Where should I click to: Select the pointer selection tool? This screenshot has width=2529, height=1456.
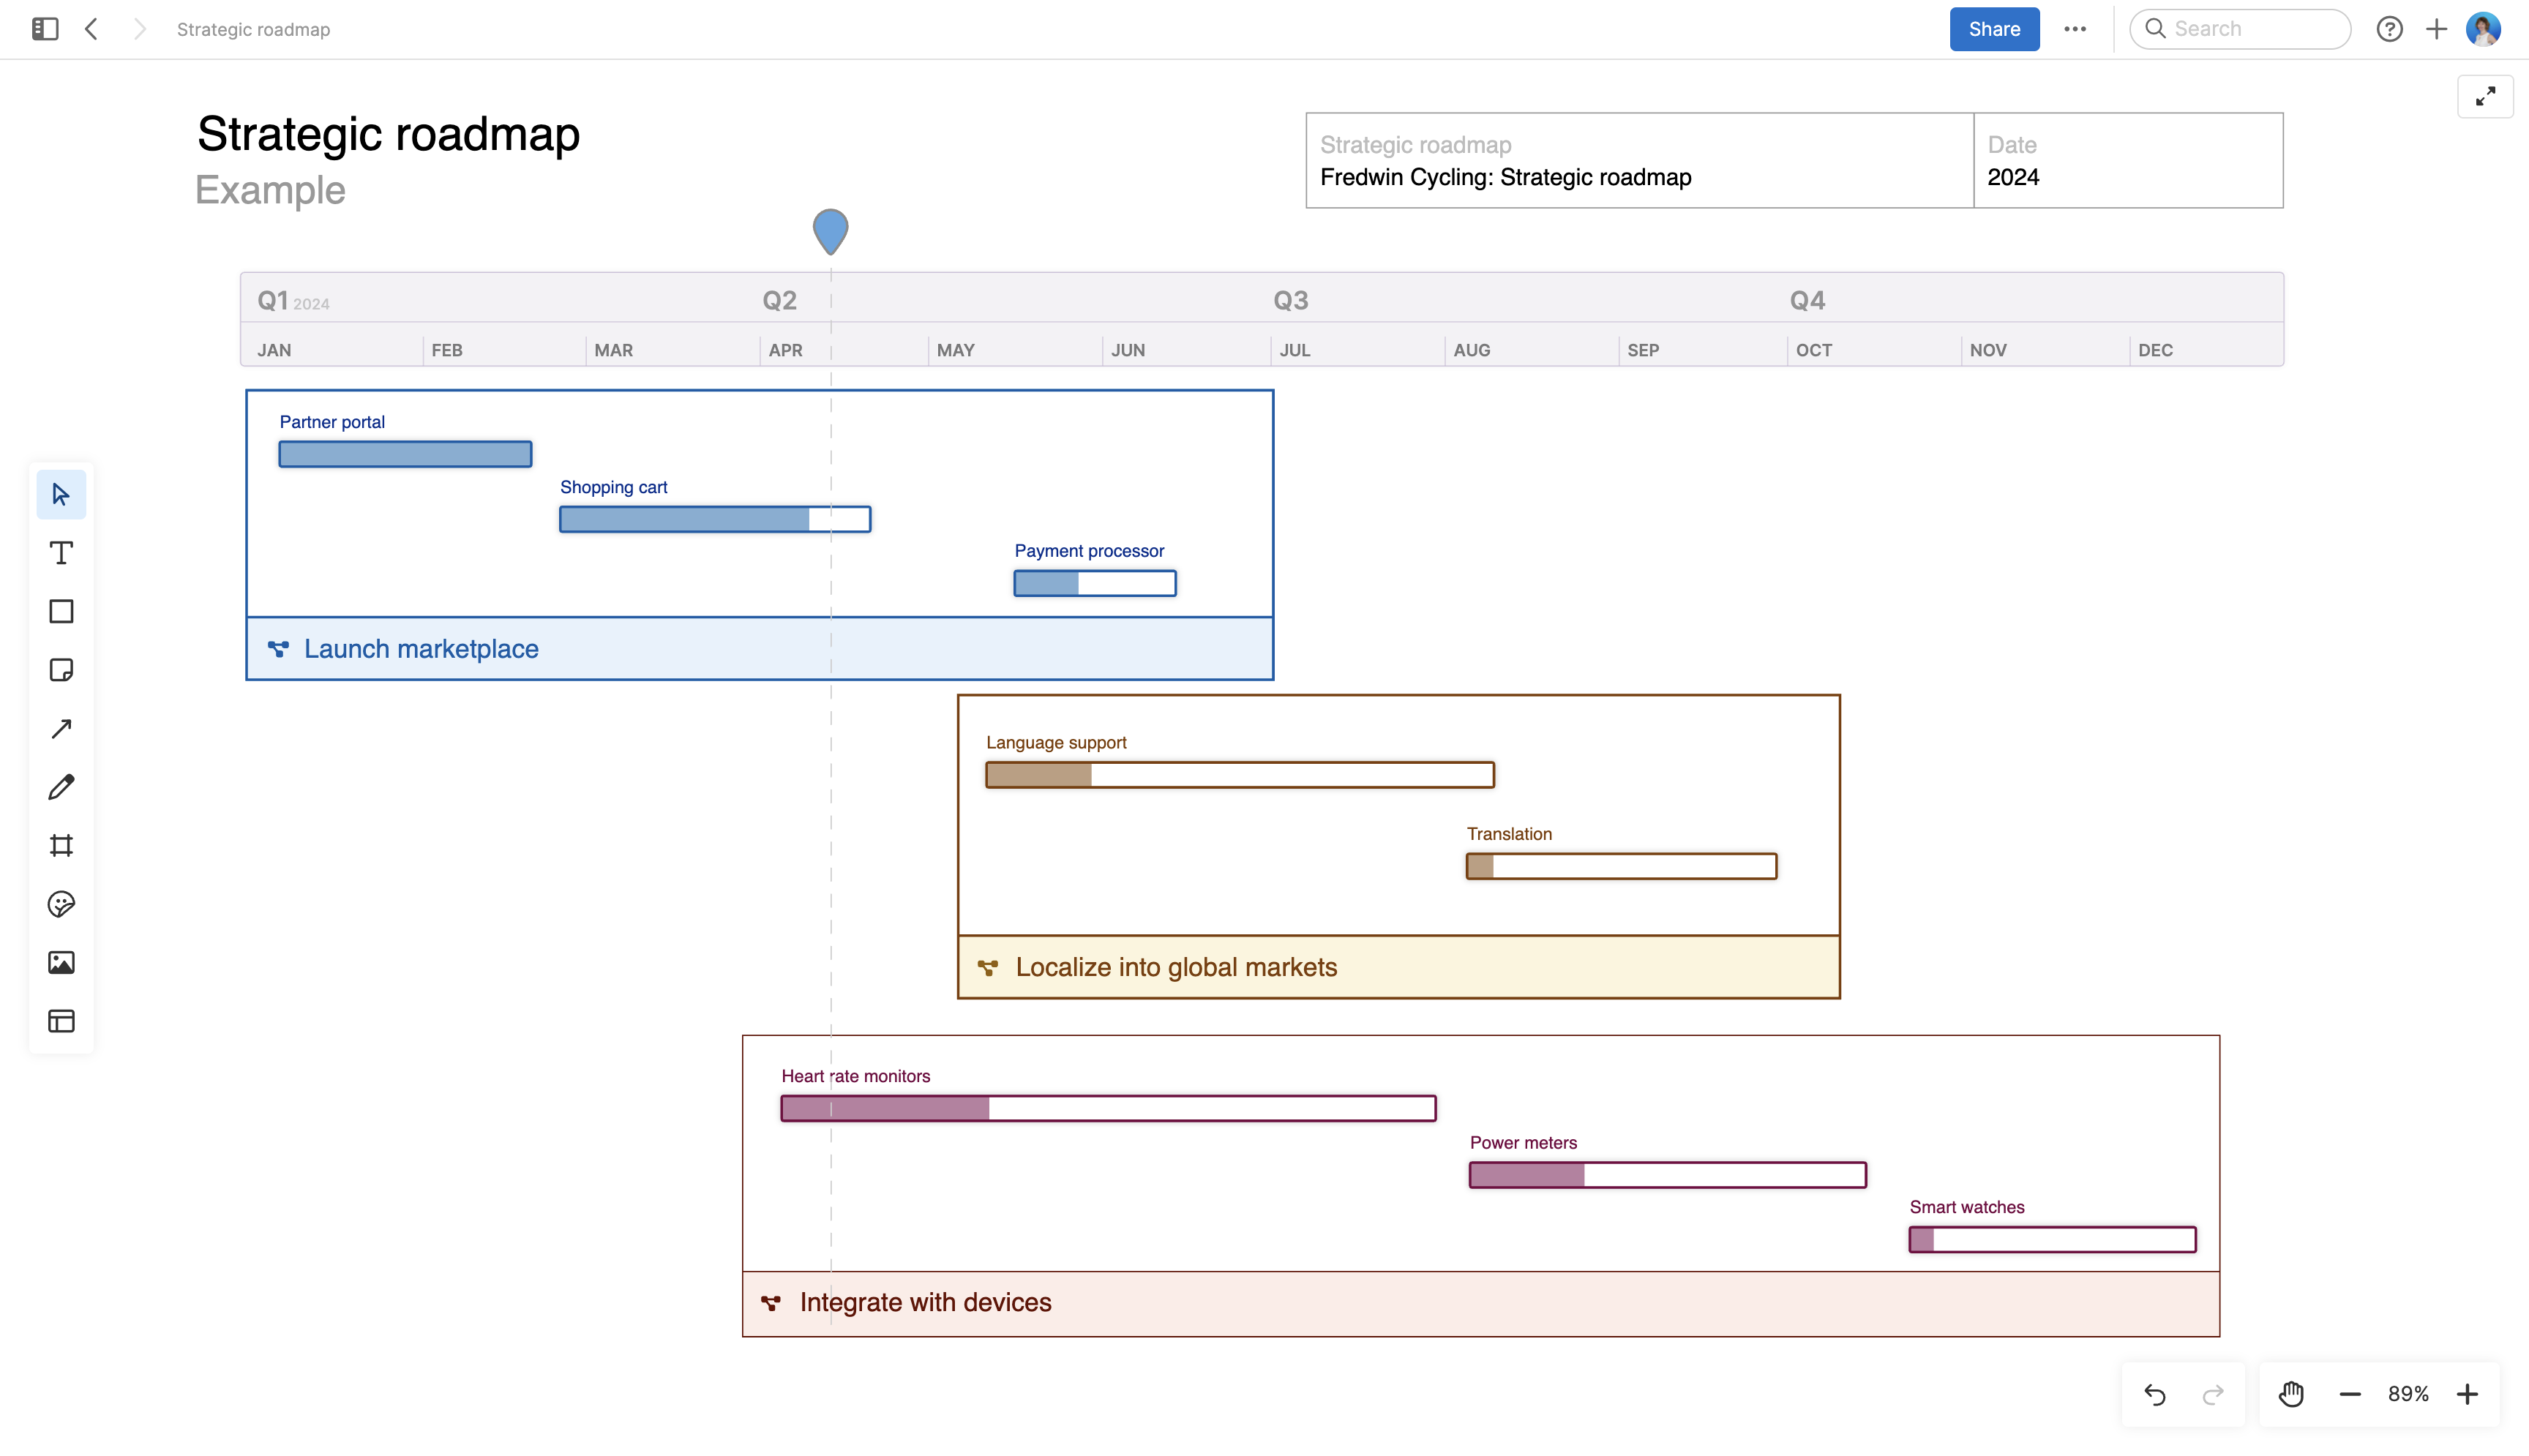(61, 494)
